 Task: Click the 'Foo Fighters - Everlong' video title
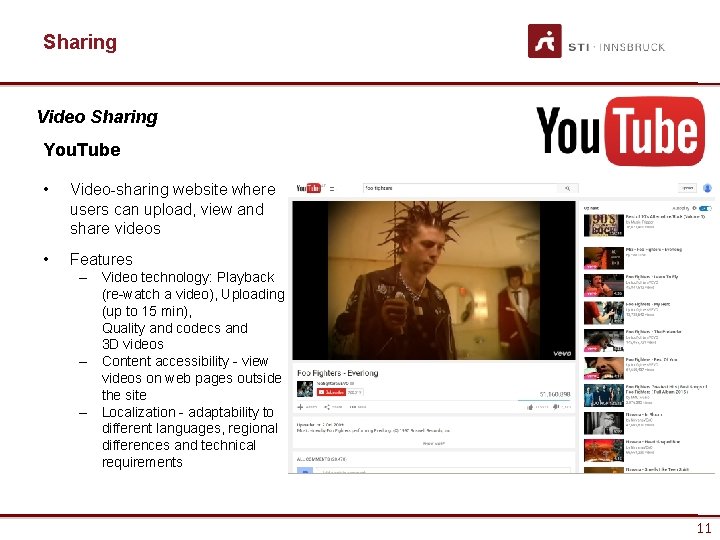coord(338,373)
